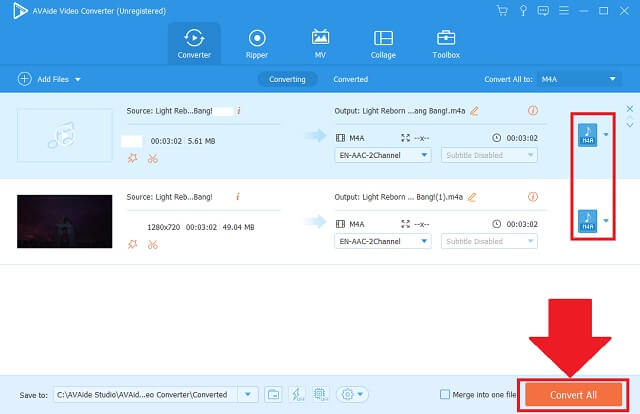Open the feedback chat icon
This screenshot has width=640, height=414.
(543, 11)
